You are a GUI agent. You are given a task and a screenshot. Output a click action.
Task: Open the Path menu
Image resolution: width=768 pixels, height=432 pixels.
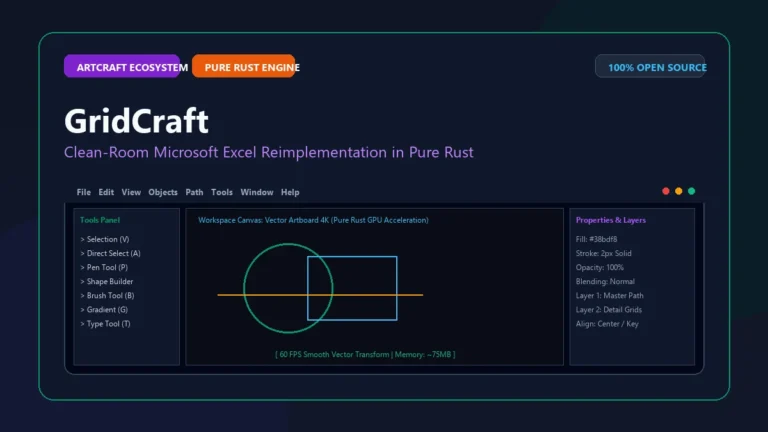click(194, 192)
